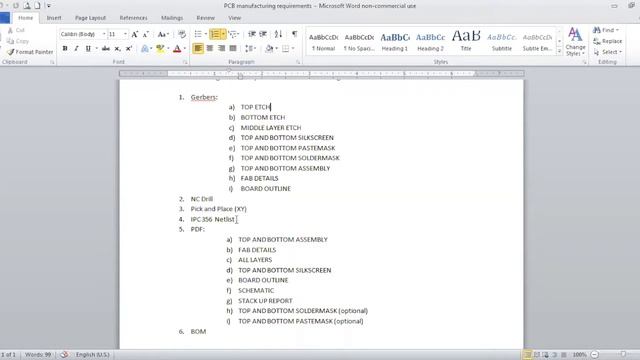This screenshot has width=640, height=360.
Task: Open the highlight color dropdown arrow
Action: pos(168,49)
